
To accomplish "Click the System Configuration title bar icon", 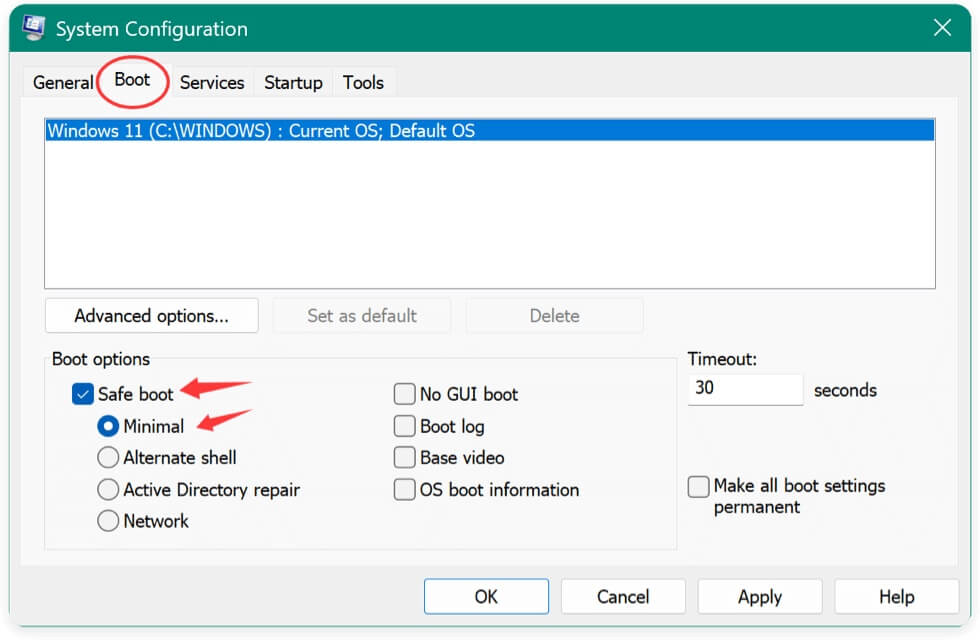I will [33, 29].
